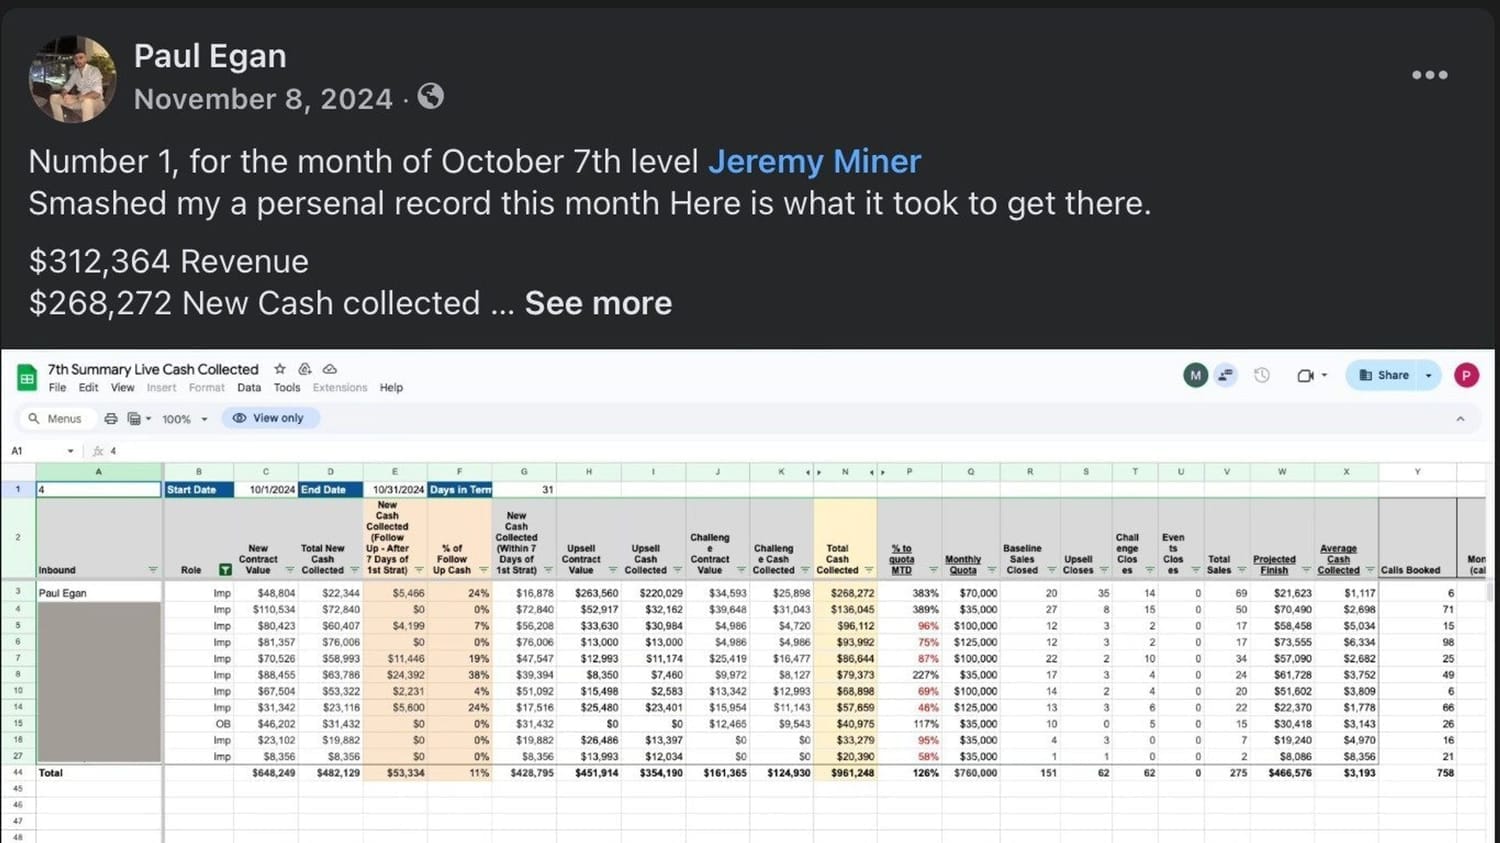The image size is (1500, 843).
Task: Click the cloud save status icon
Action: (x=330, y=369)
